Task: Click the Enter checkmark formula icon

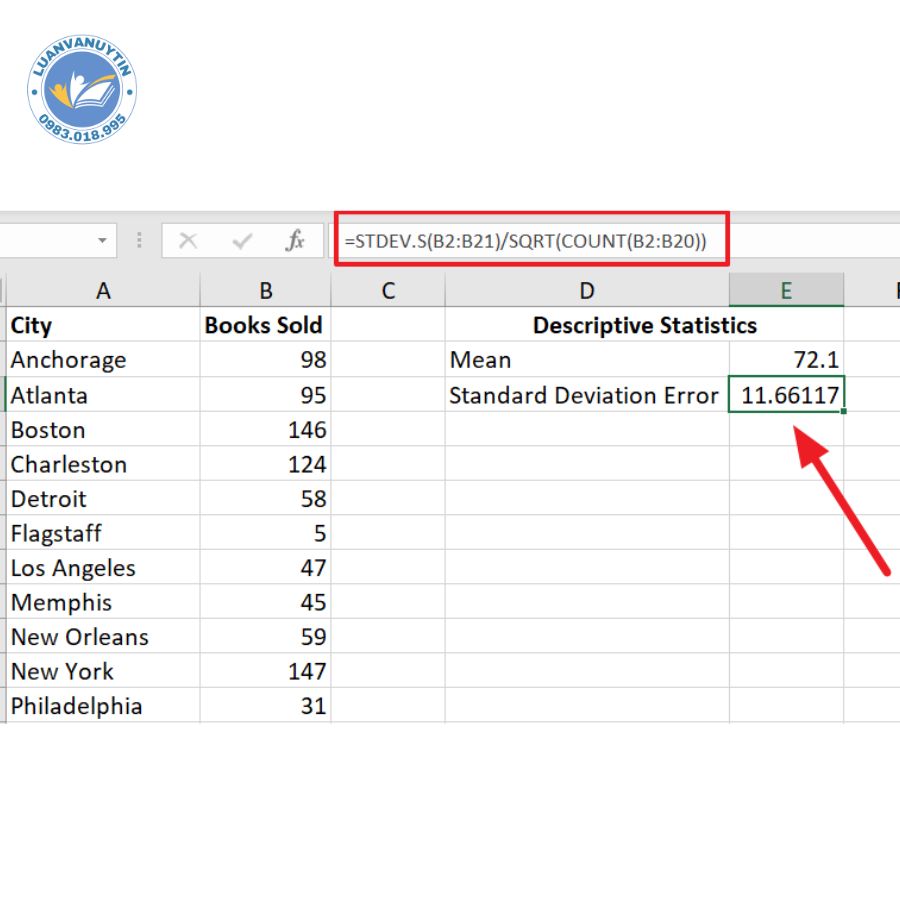Action: tap(242, 241)
